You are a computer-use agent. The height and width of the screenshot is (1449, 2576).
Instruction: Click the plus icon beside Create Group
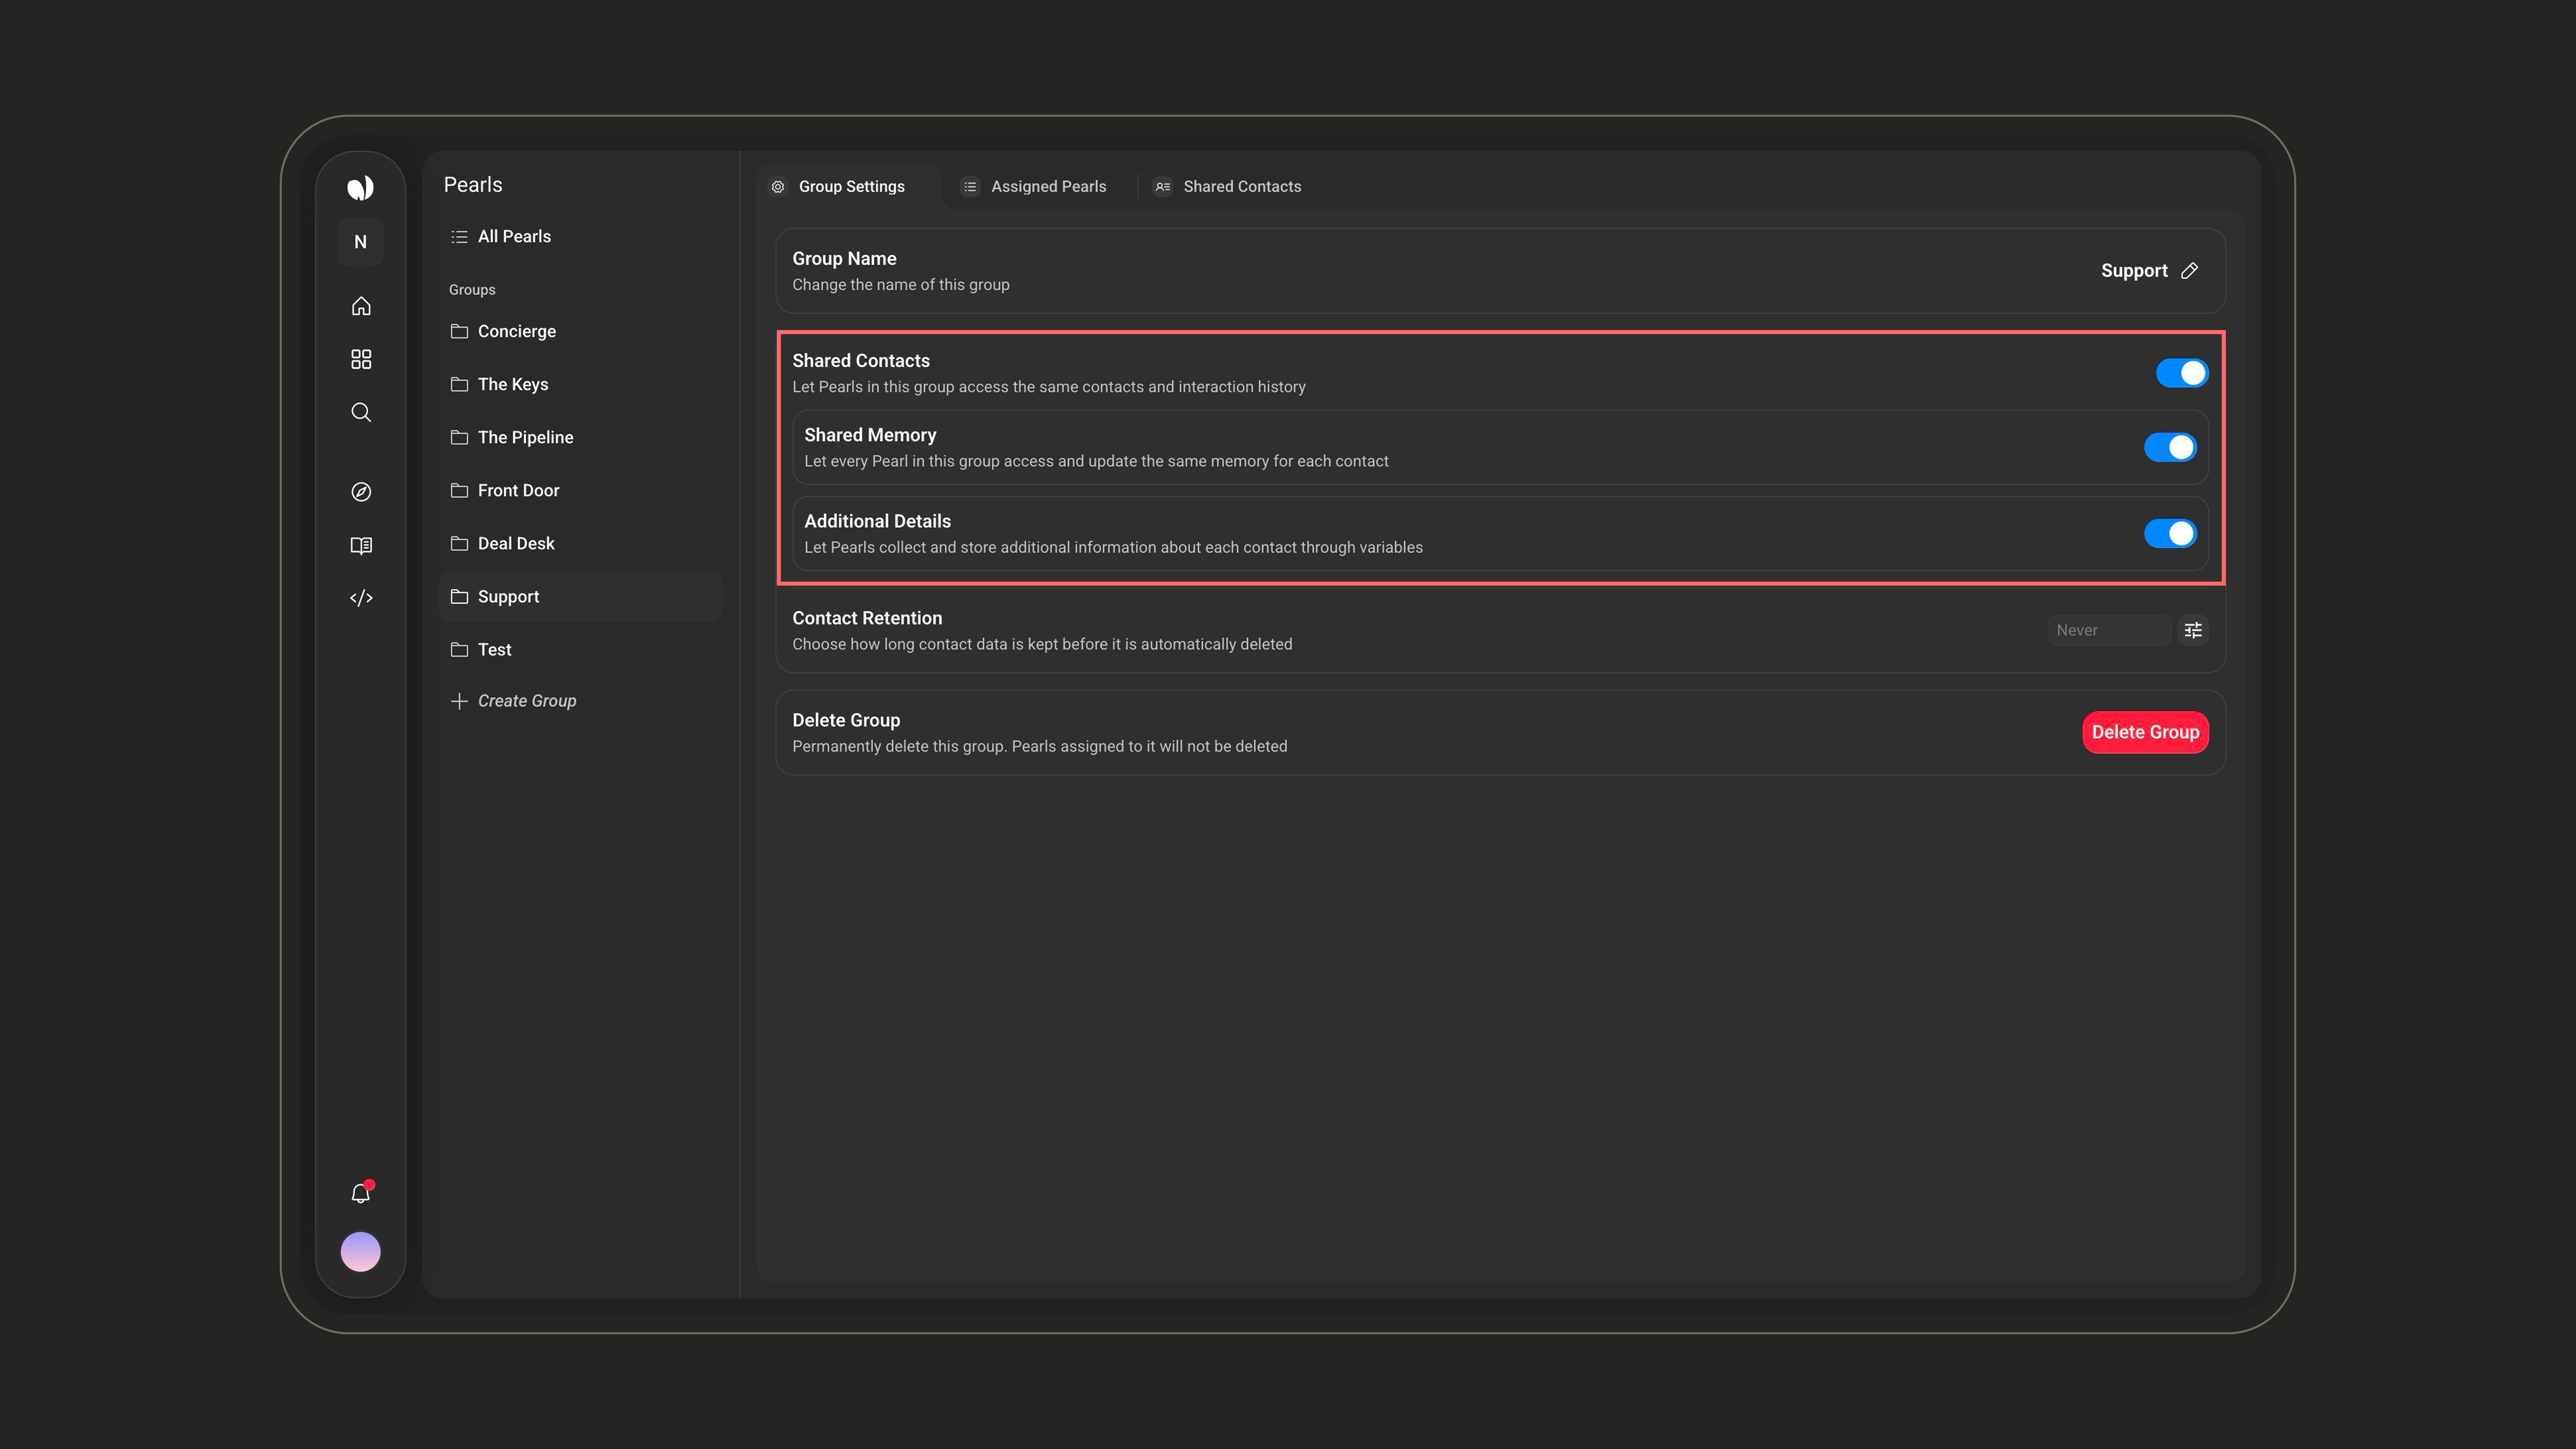tap(459, 701)
